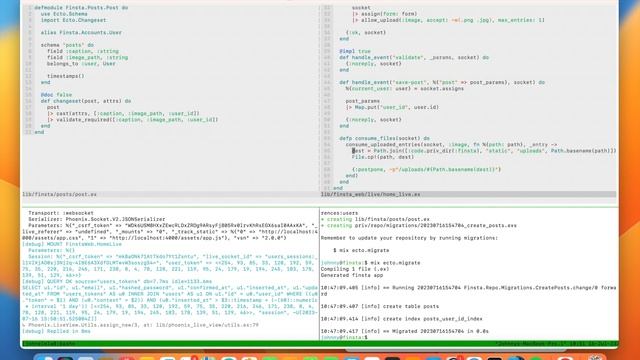The width and height of the screenshot is (640, 360).
Task: Click the '|> Map.put("user_id", user.id)' line
Action: coord(392,107)
